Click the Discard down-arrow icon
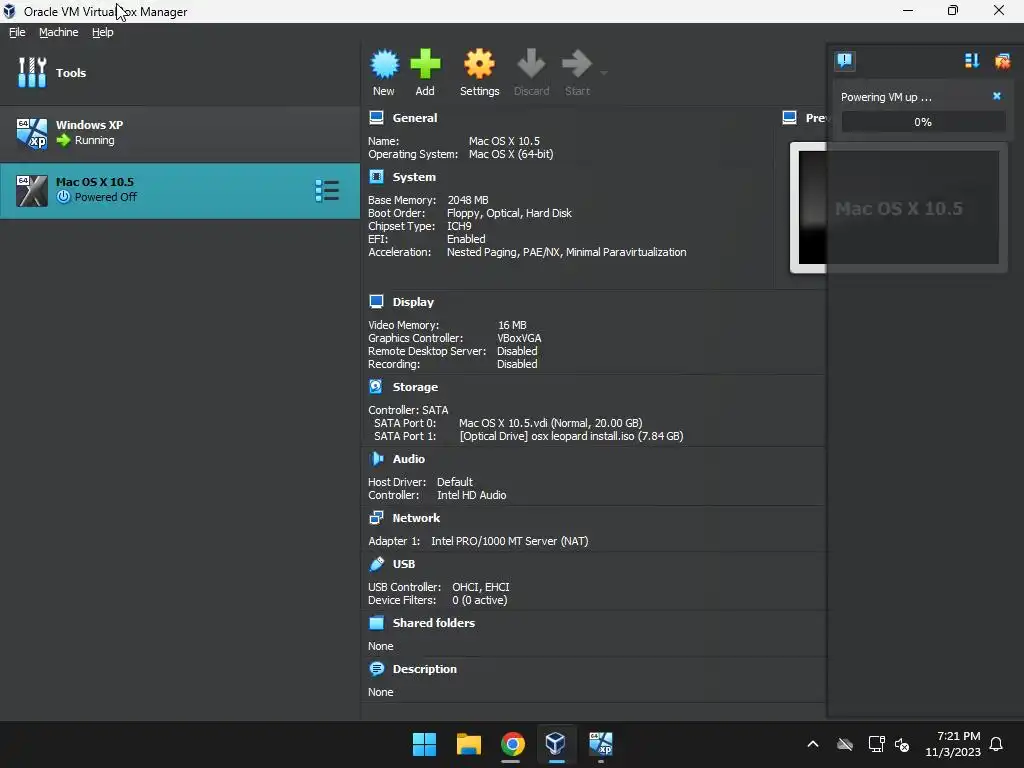Image resolution: width=1024 pixels, height=768 pixels. tap(531, 64)
